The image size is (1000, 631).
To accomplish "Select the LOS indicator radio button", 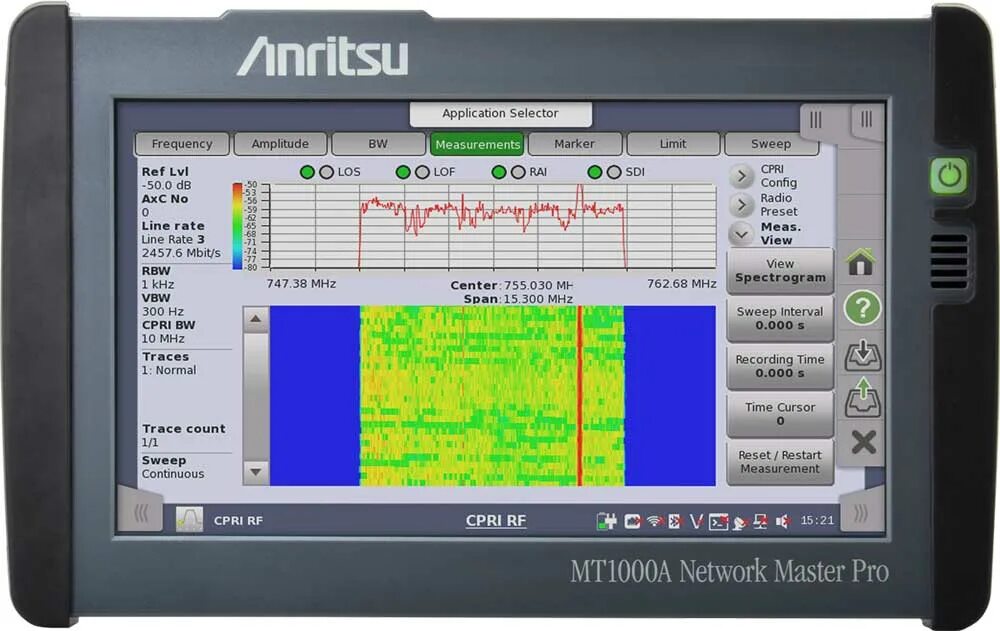I will 325,171.
